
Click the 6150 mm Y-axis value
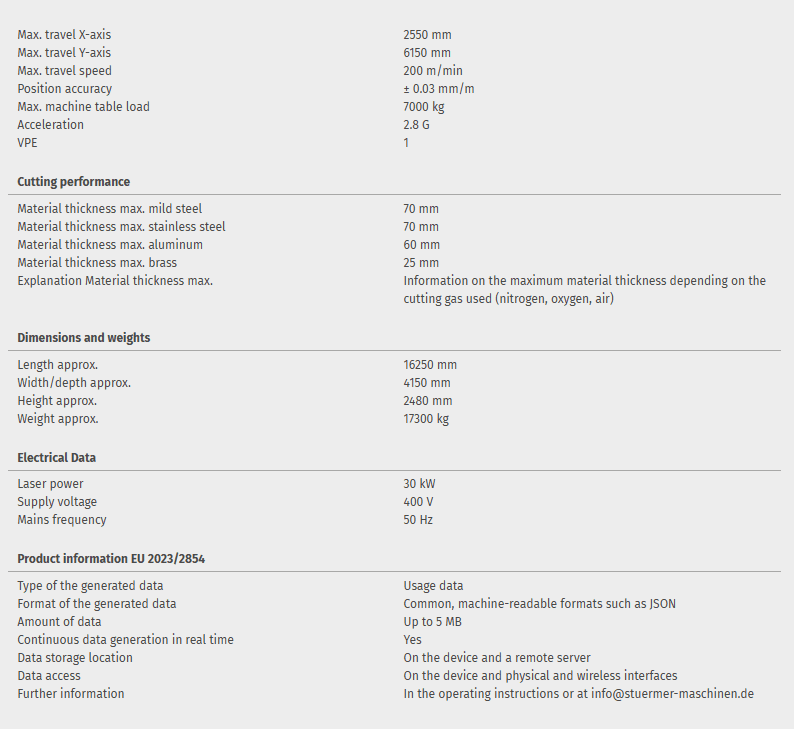tap(427, 53)
